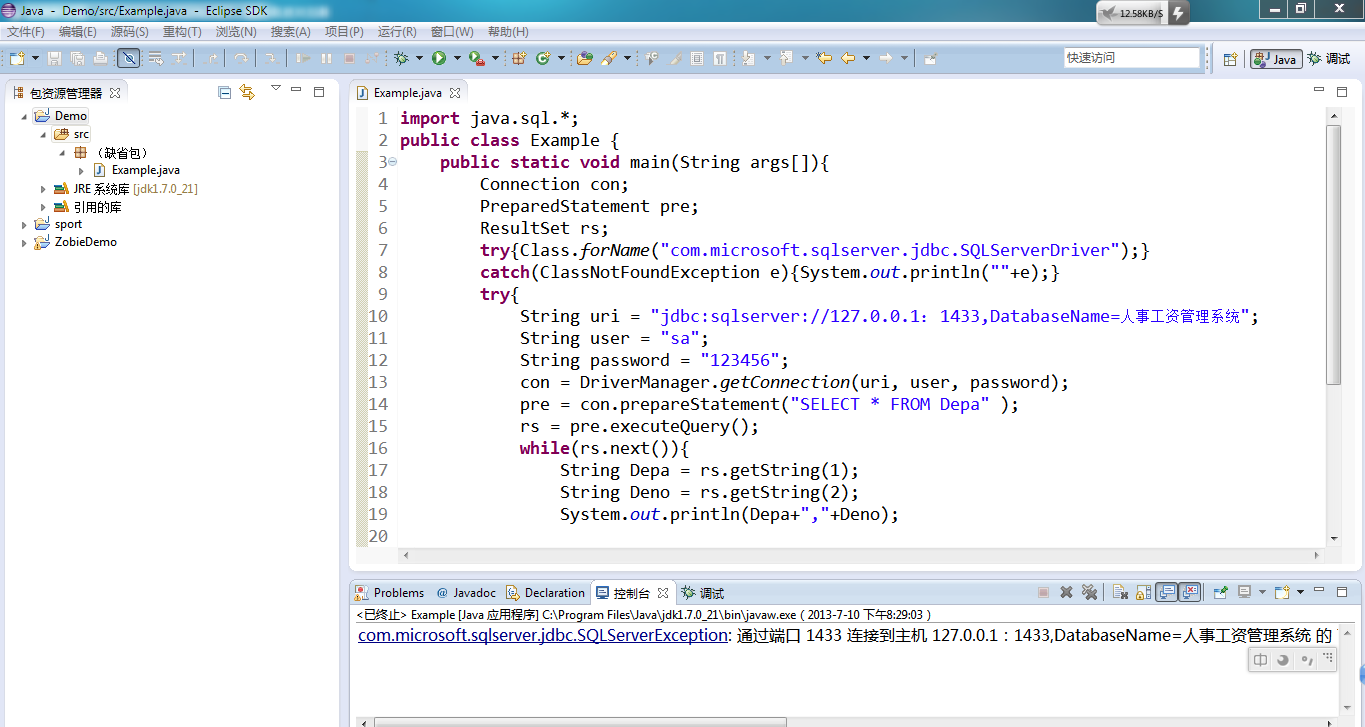Open the Debug configurations dropdown arrow

(x=419, y=58)
